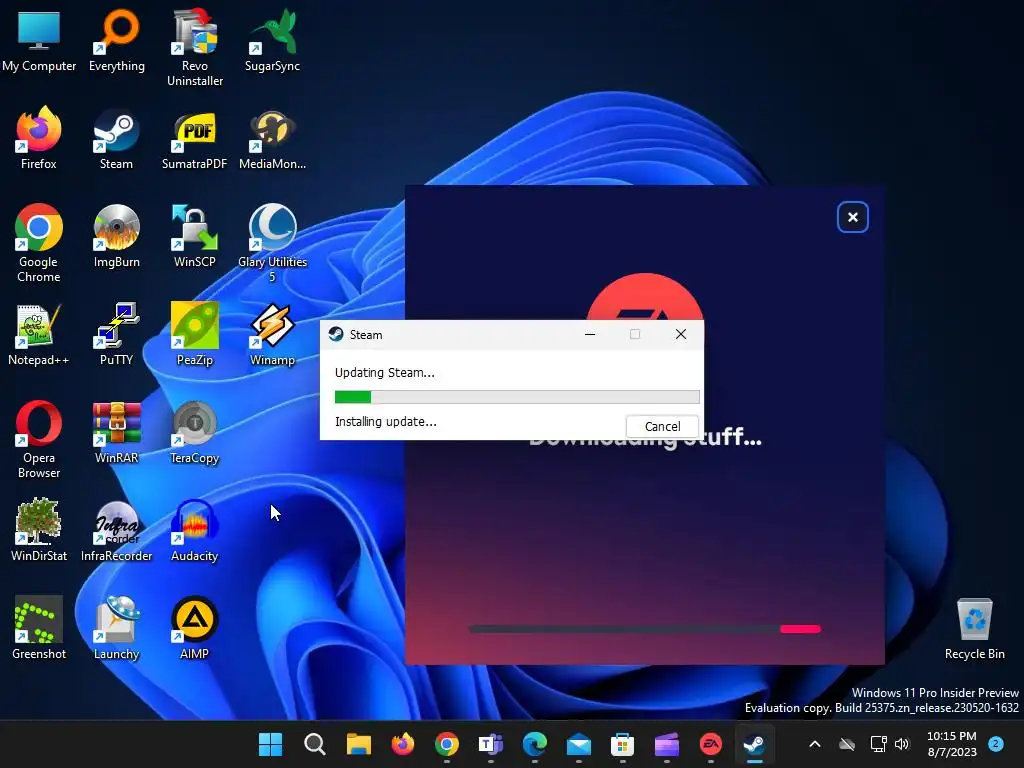Launch Everything search shortcut
The width and height of the screenshot is (1024, 768).
tap(117, 40)
